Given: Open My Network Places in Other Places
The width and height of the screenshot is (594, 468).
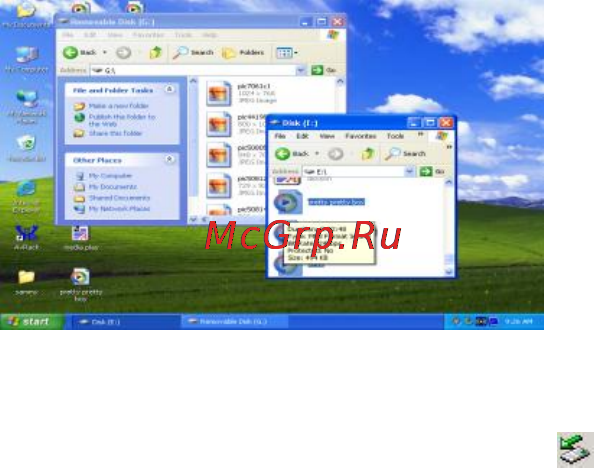Looking at the screenshot, I should 119,209.
